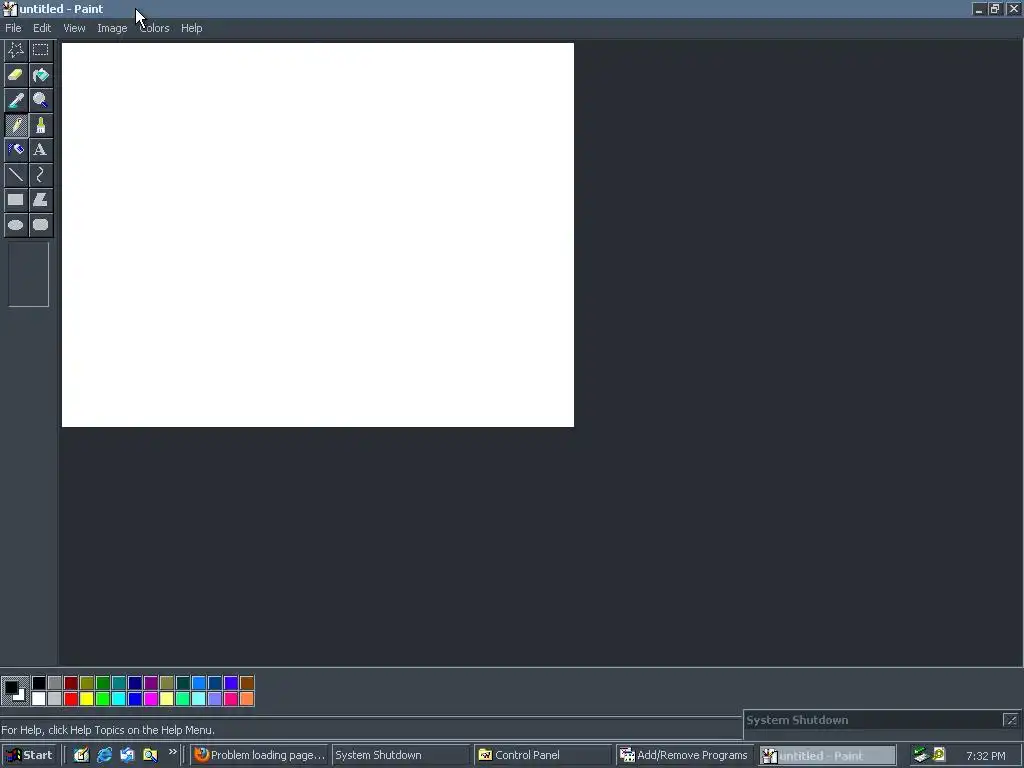This screenshot has height=768, width=1024.
Task: Switch to Control Panel taskbar button
Action: (543, 755)
